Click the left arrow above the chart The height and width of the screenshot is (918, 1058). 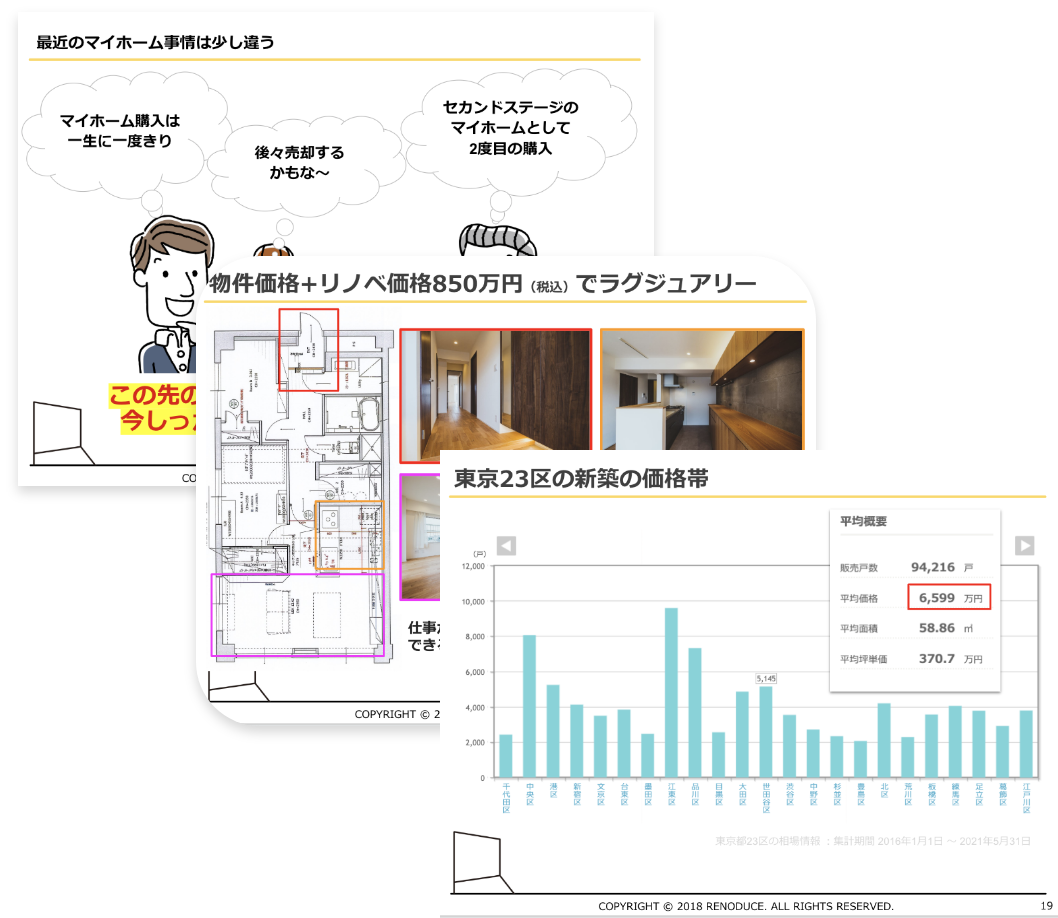[506, 546]
